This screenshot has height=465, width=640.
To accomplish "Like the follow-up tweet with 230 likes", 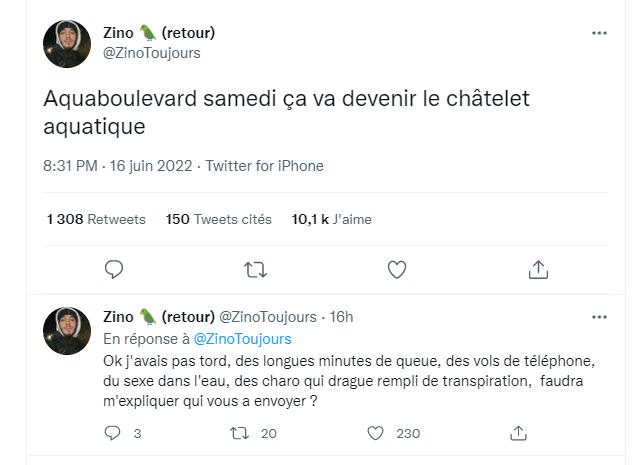I will coord(376,433).
